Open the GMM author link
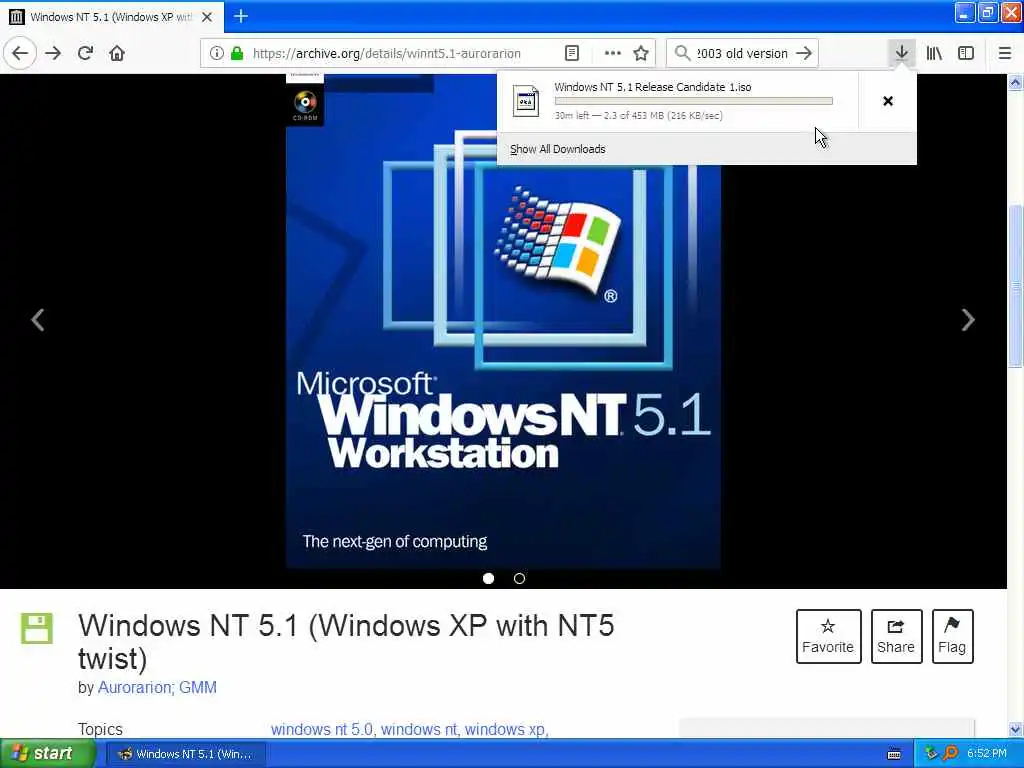1024x768 pixels. click(x=198, y=687)
